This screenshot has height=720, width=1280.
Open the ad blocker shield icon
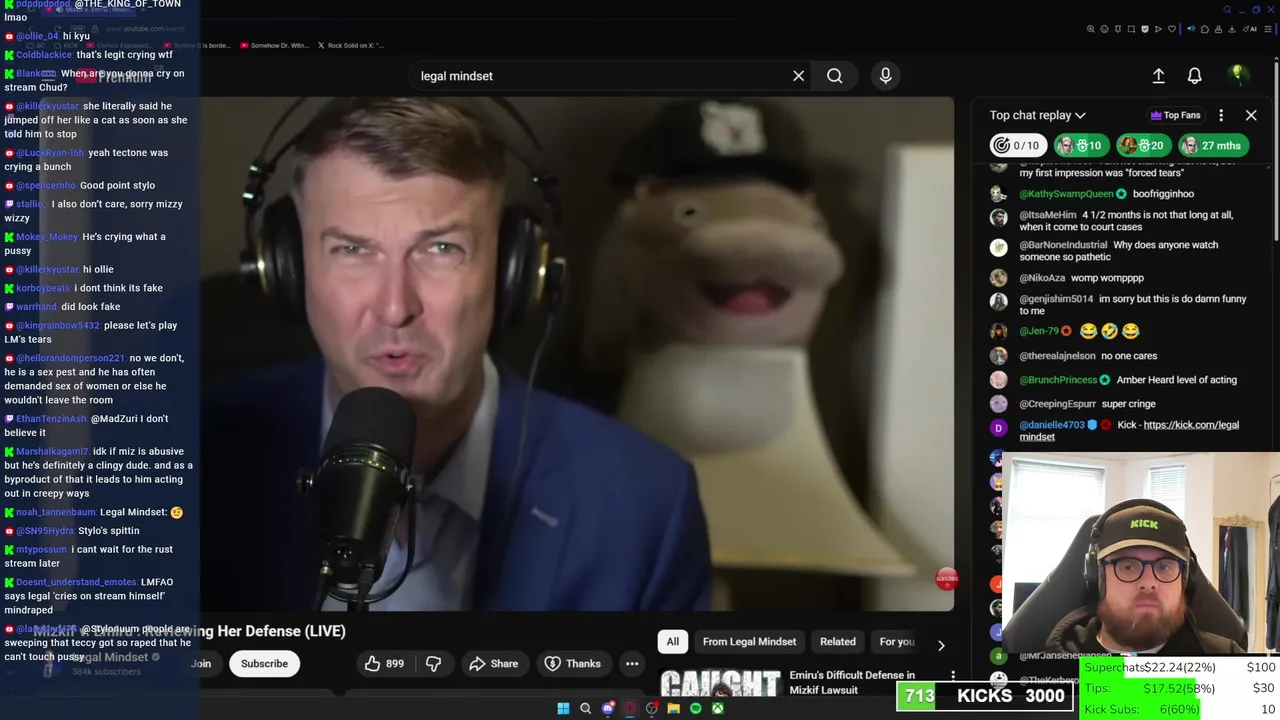coord(1145,29)
